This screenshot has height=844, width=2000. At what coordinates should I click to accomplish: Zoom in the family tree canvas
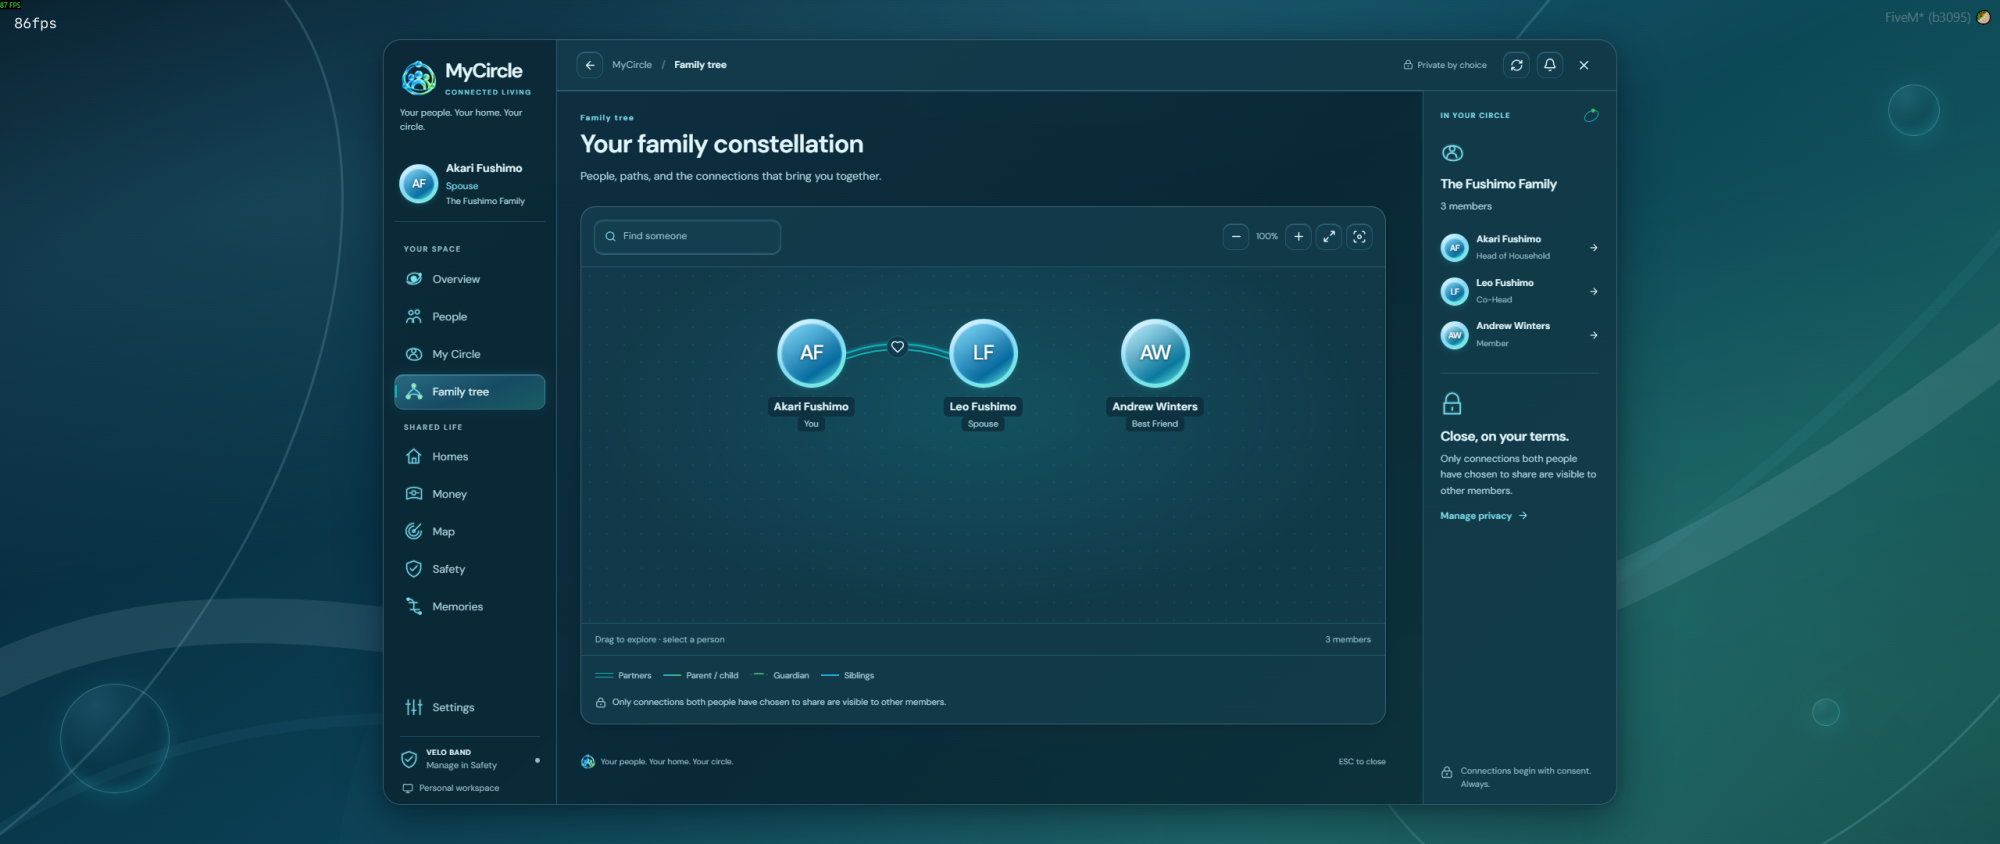coord(1298,237)
